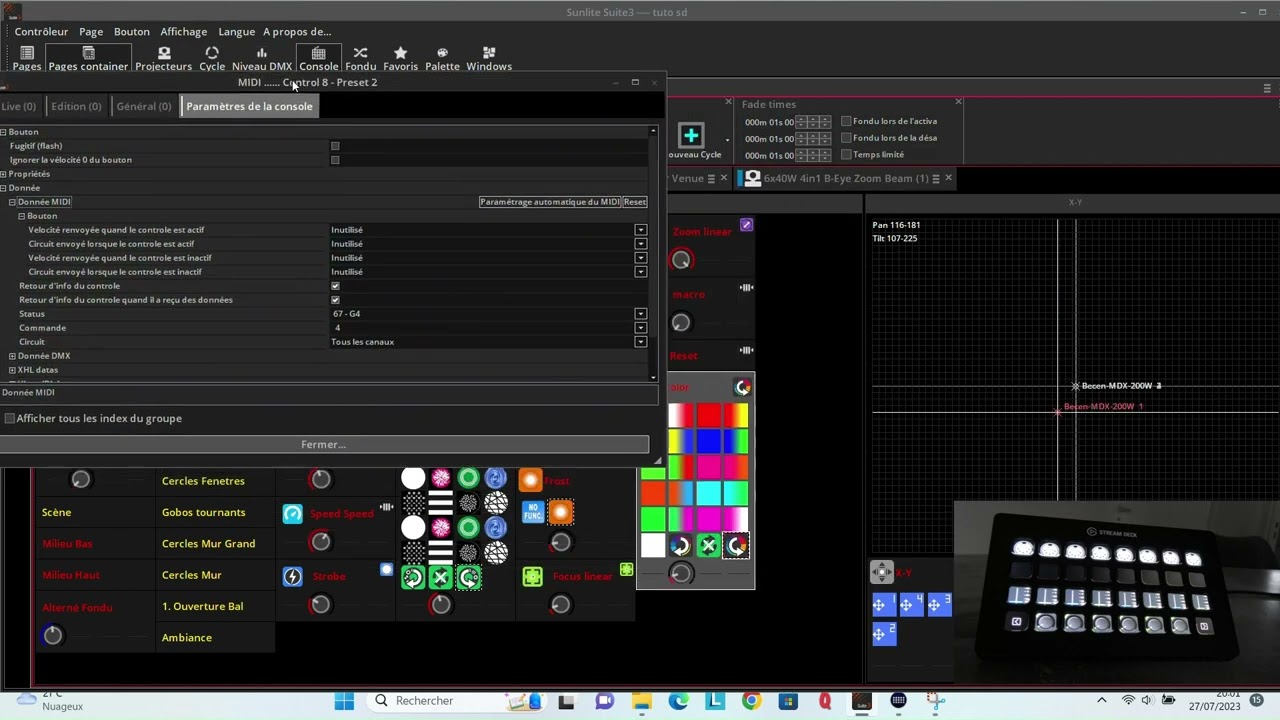The height and width of the screenshot is (720, 1280).
Task: Open the Palette toolbar icon
Action: pos(442,58)
